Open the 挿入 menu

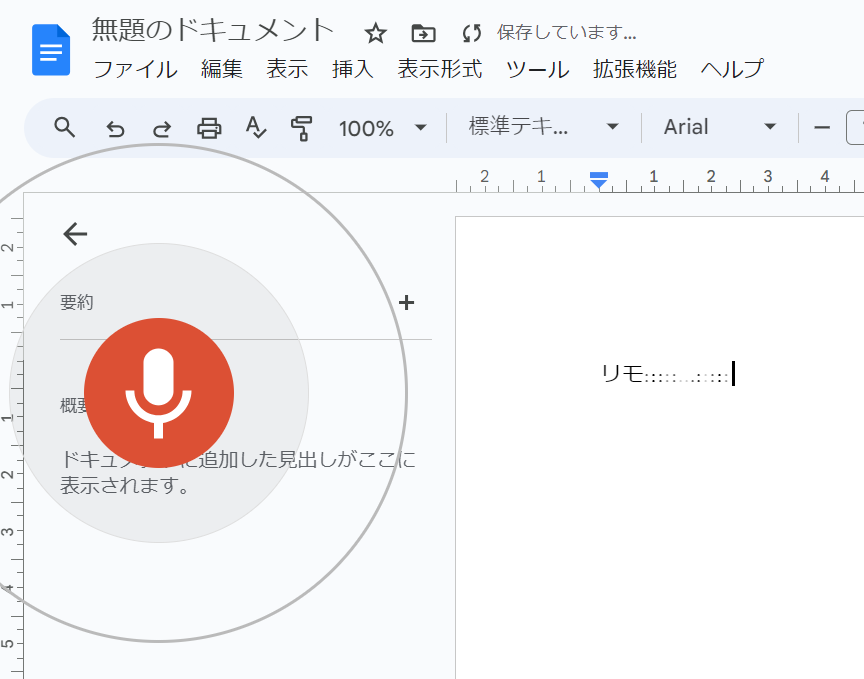pyautogui.click(x=352, y=69)
